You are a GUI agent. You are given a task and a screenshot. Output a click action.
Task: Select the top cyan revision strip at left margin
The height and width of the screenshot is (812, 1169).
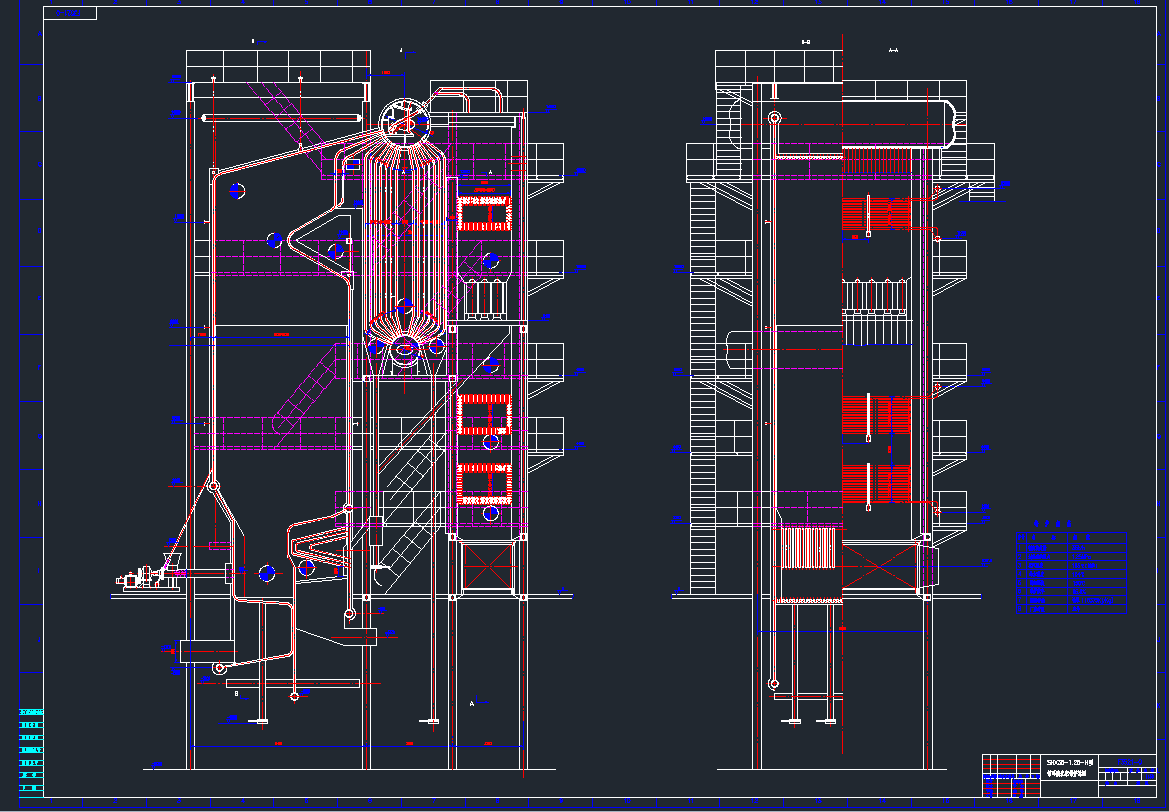pyautogui.click(x=32, y=712)
